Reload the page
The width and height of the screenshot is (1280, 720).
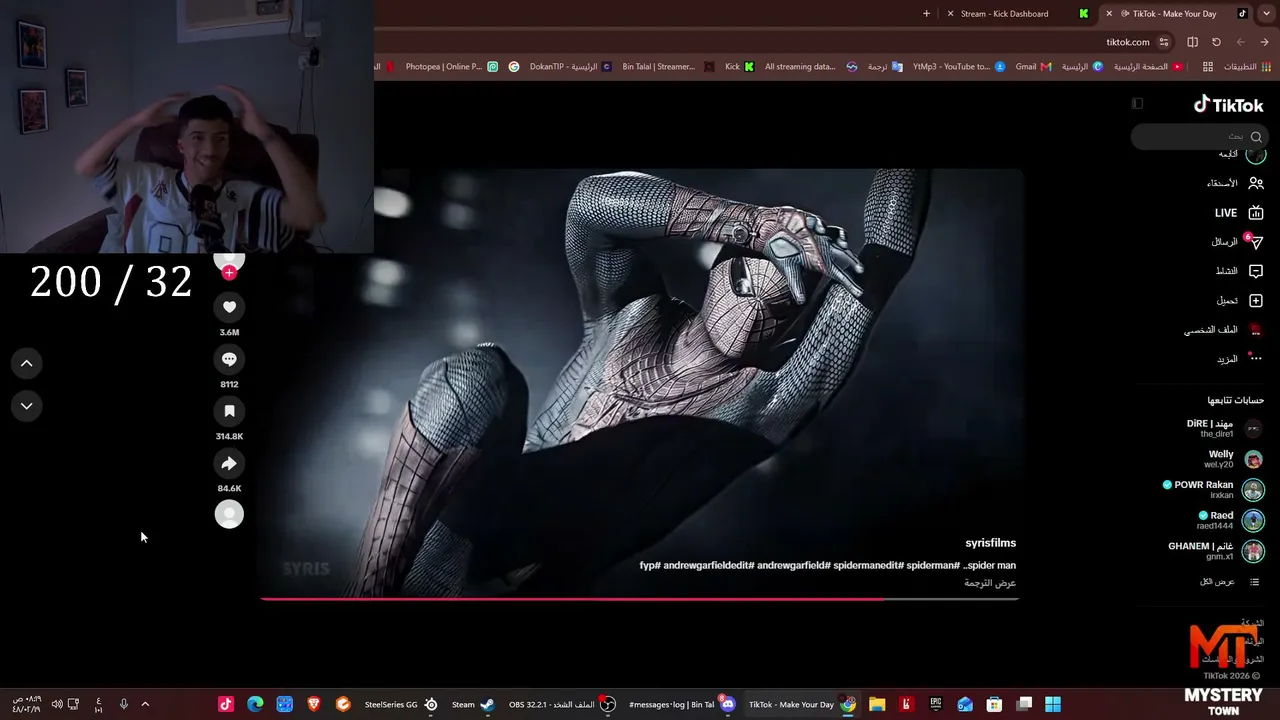click(x=1216, y=42)
